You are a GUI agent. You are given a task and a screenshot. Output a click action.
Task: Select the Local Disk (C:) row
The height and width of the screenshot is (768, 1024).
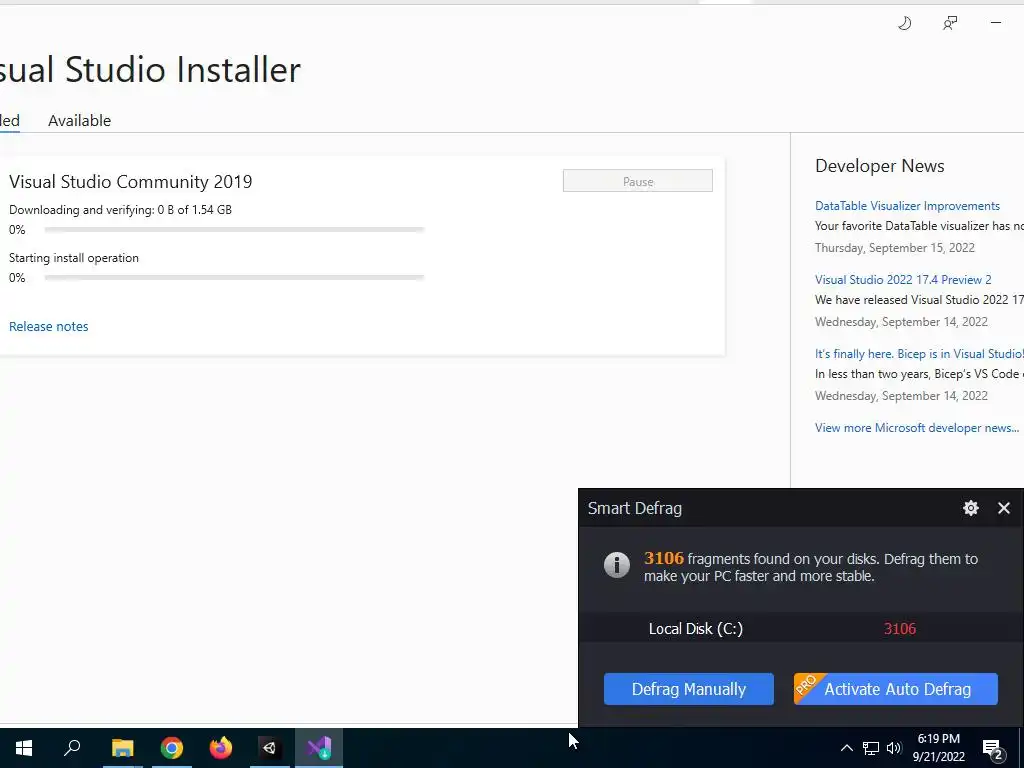[801, 628]
